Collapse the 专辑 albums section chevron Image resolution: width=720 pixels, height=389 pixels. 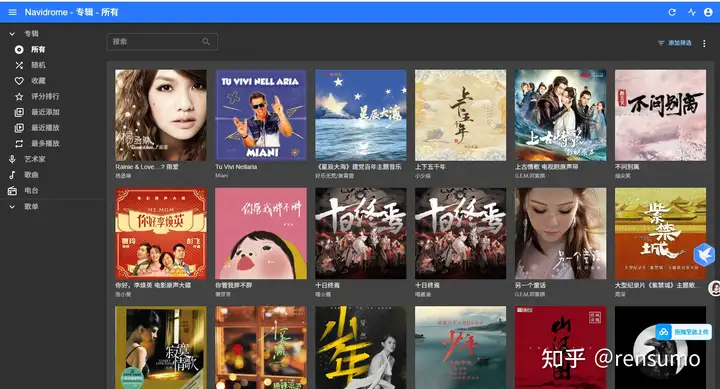[12, 34]
